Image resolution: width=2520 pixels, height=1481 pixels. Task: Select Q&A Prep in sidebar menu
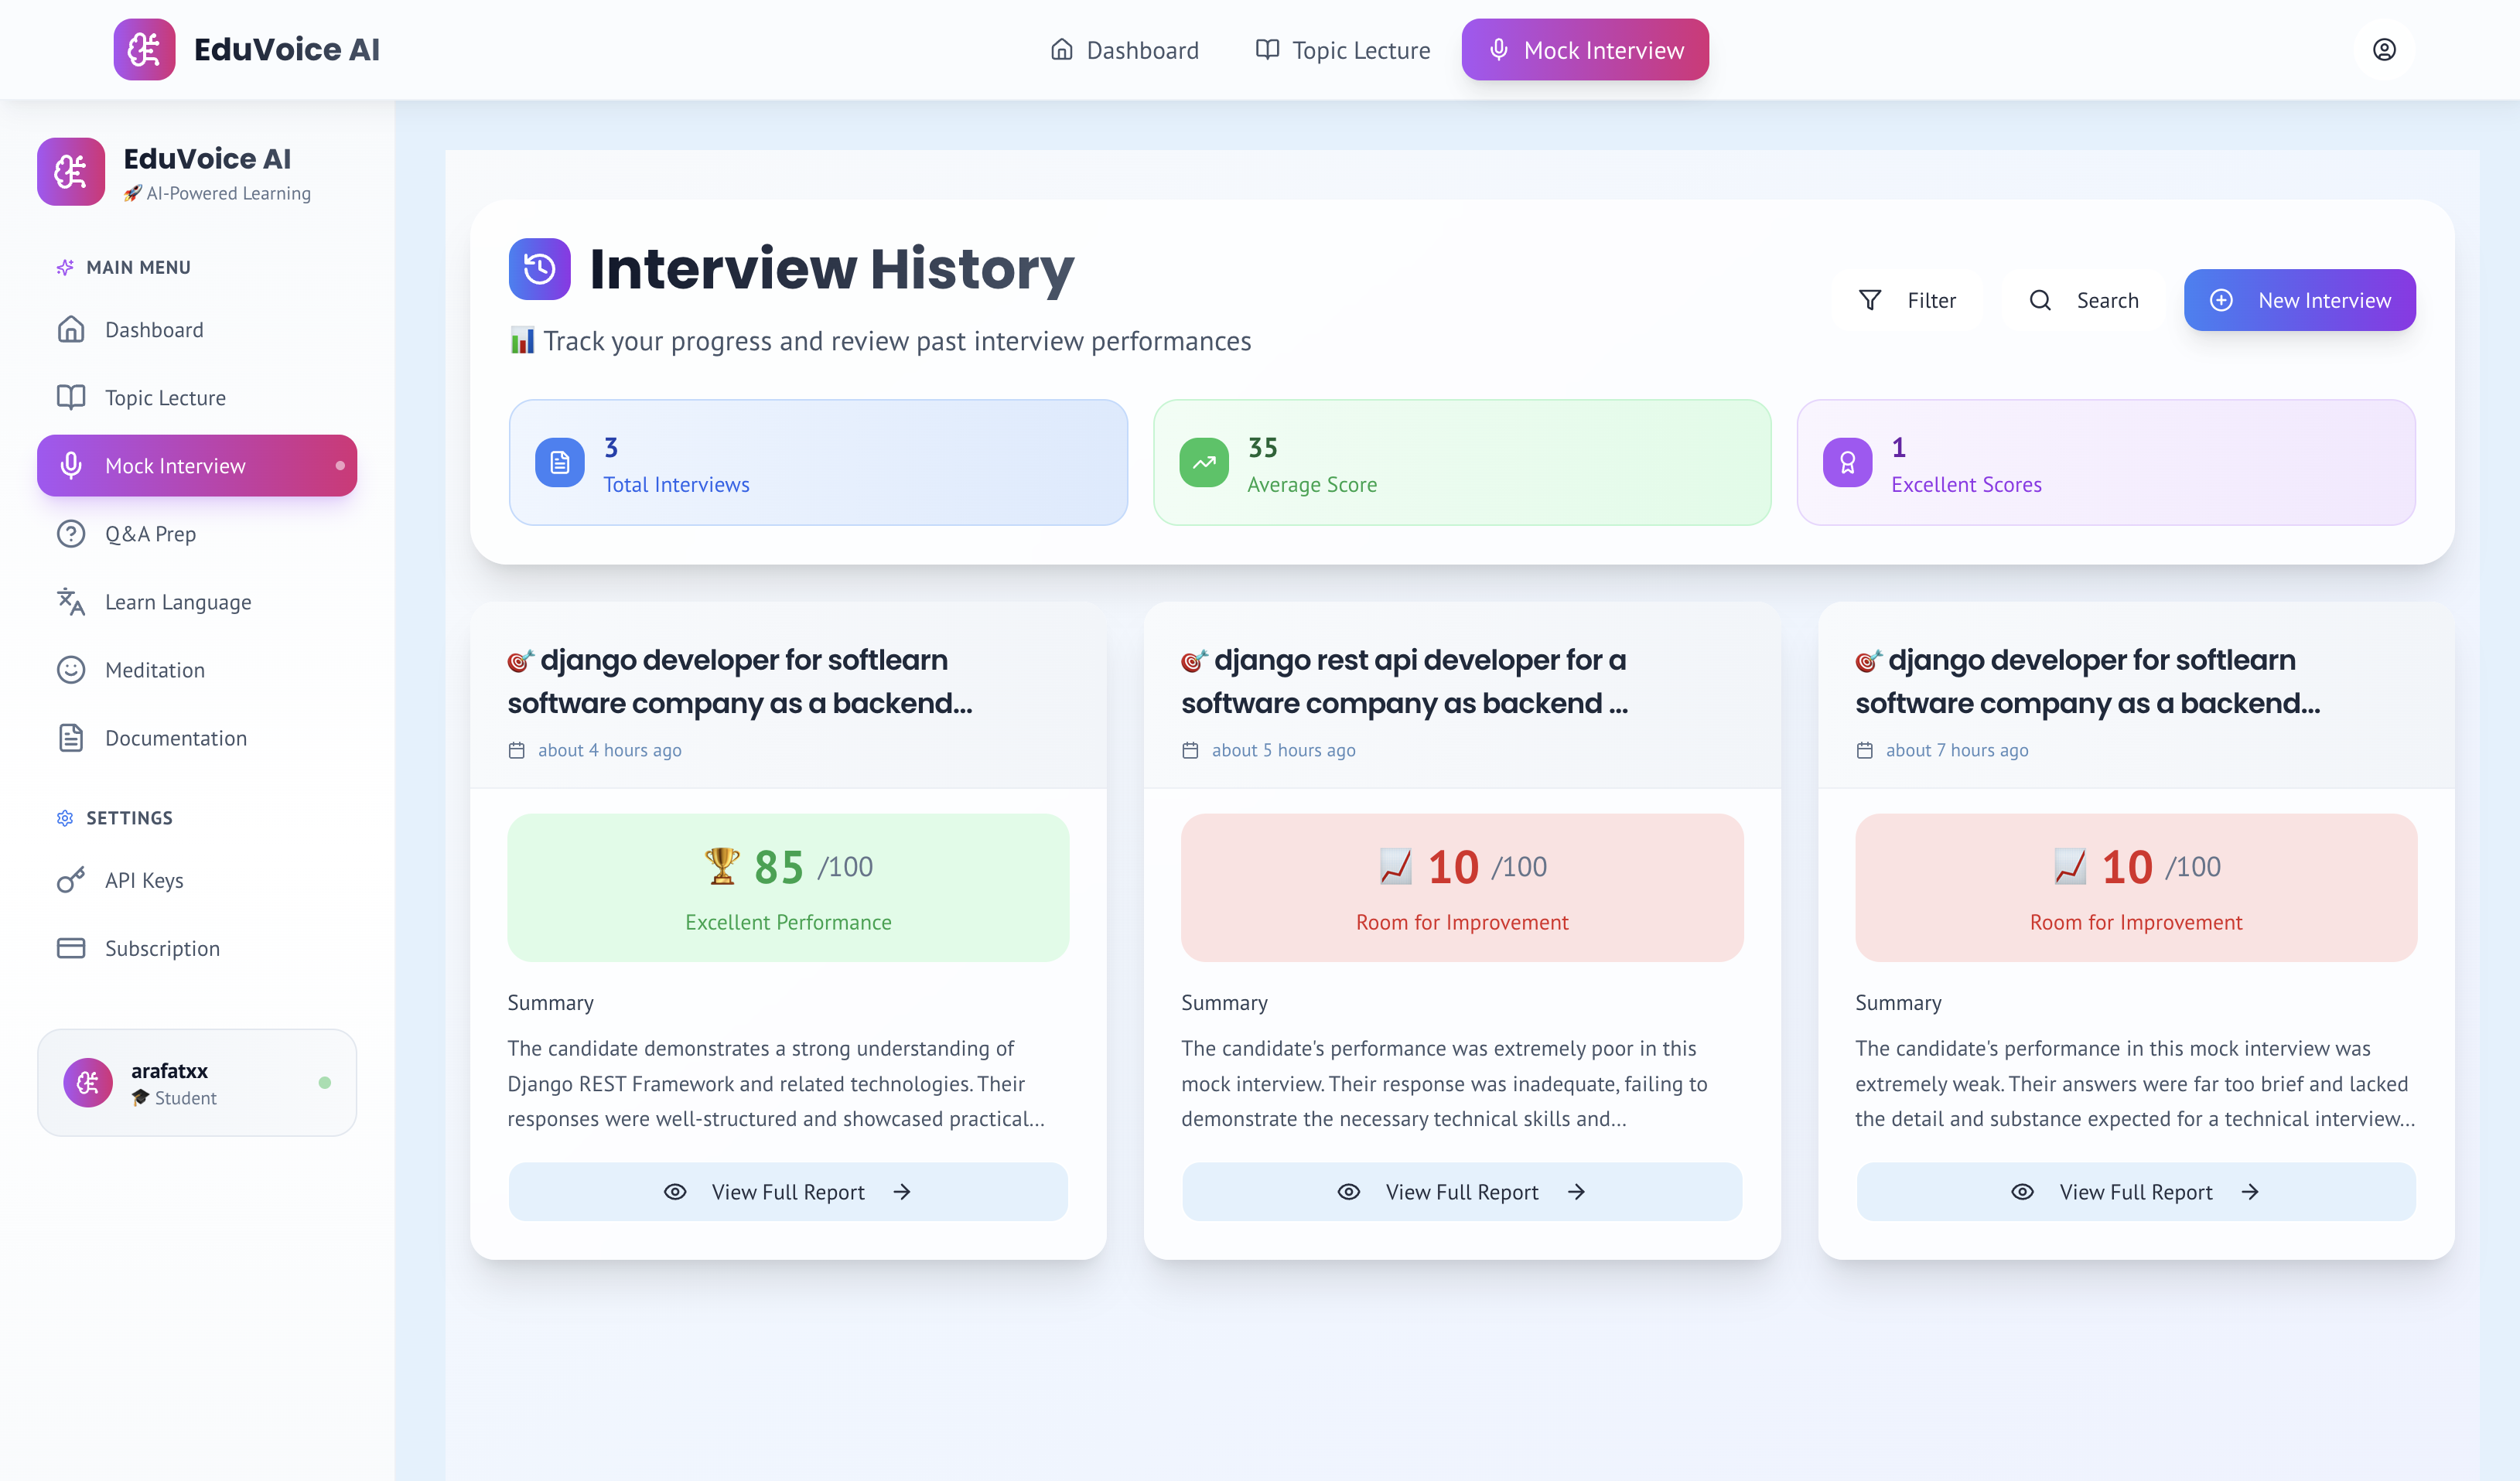pos(150,534)
